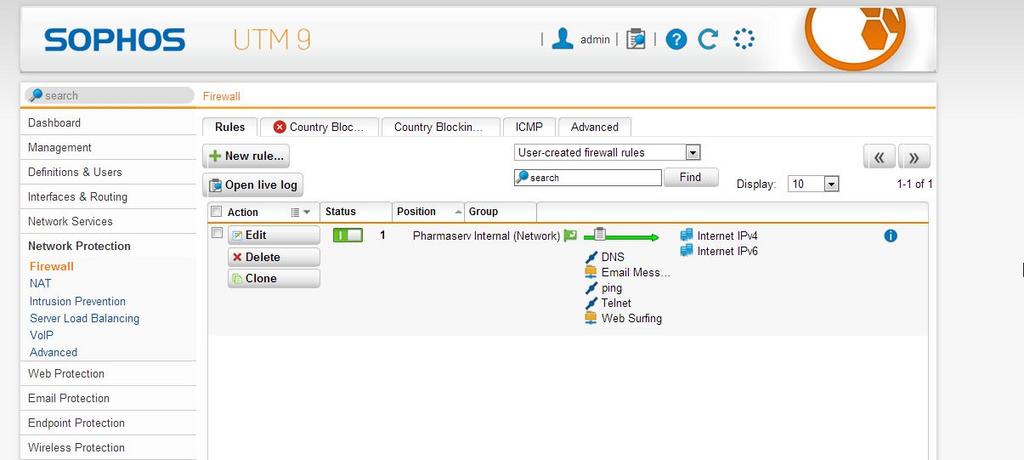Click Open live log button
1024x460 pixels.
[252, 185]
